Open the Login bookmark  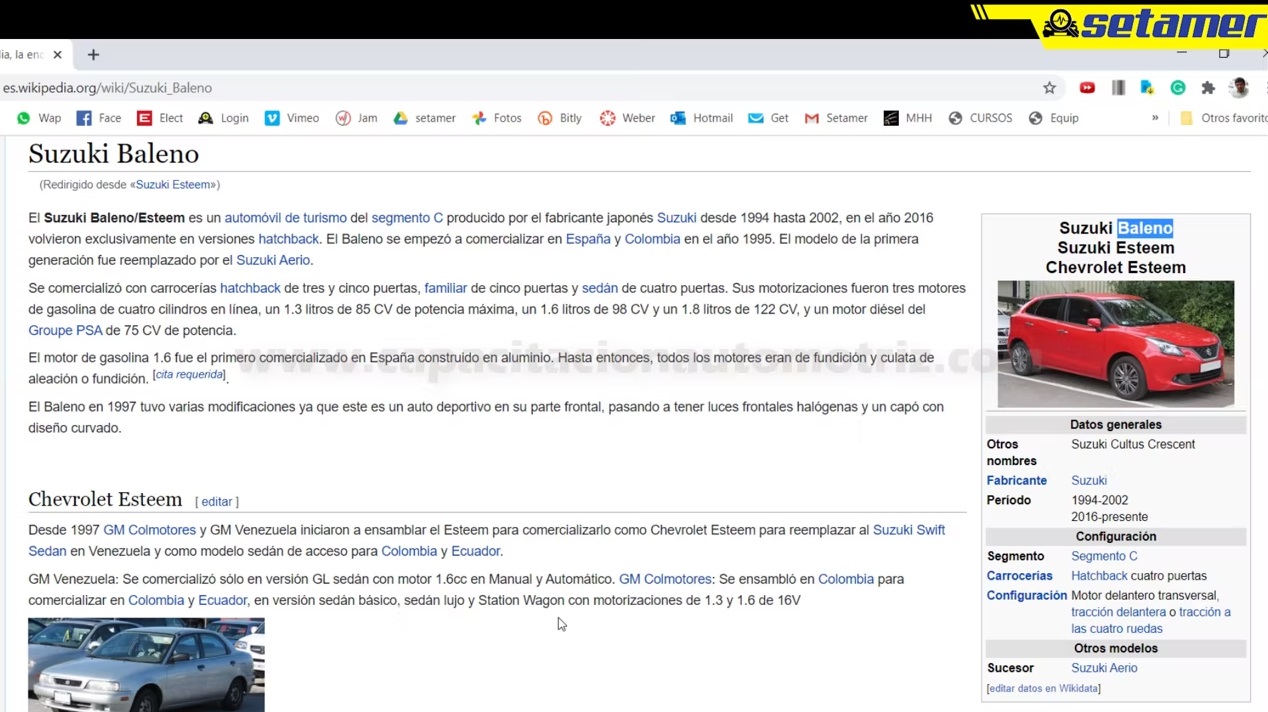[x=223, y=118]
